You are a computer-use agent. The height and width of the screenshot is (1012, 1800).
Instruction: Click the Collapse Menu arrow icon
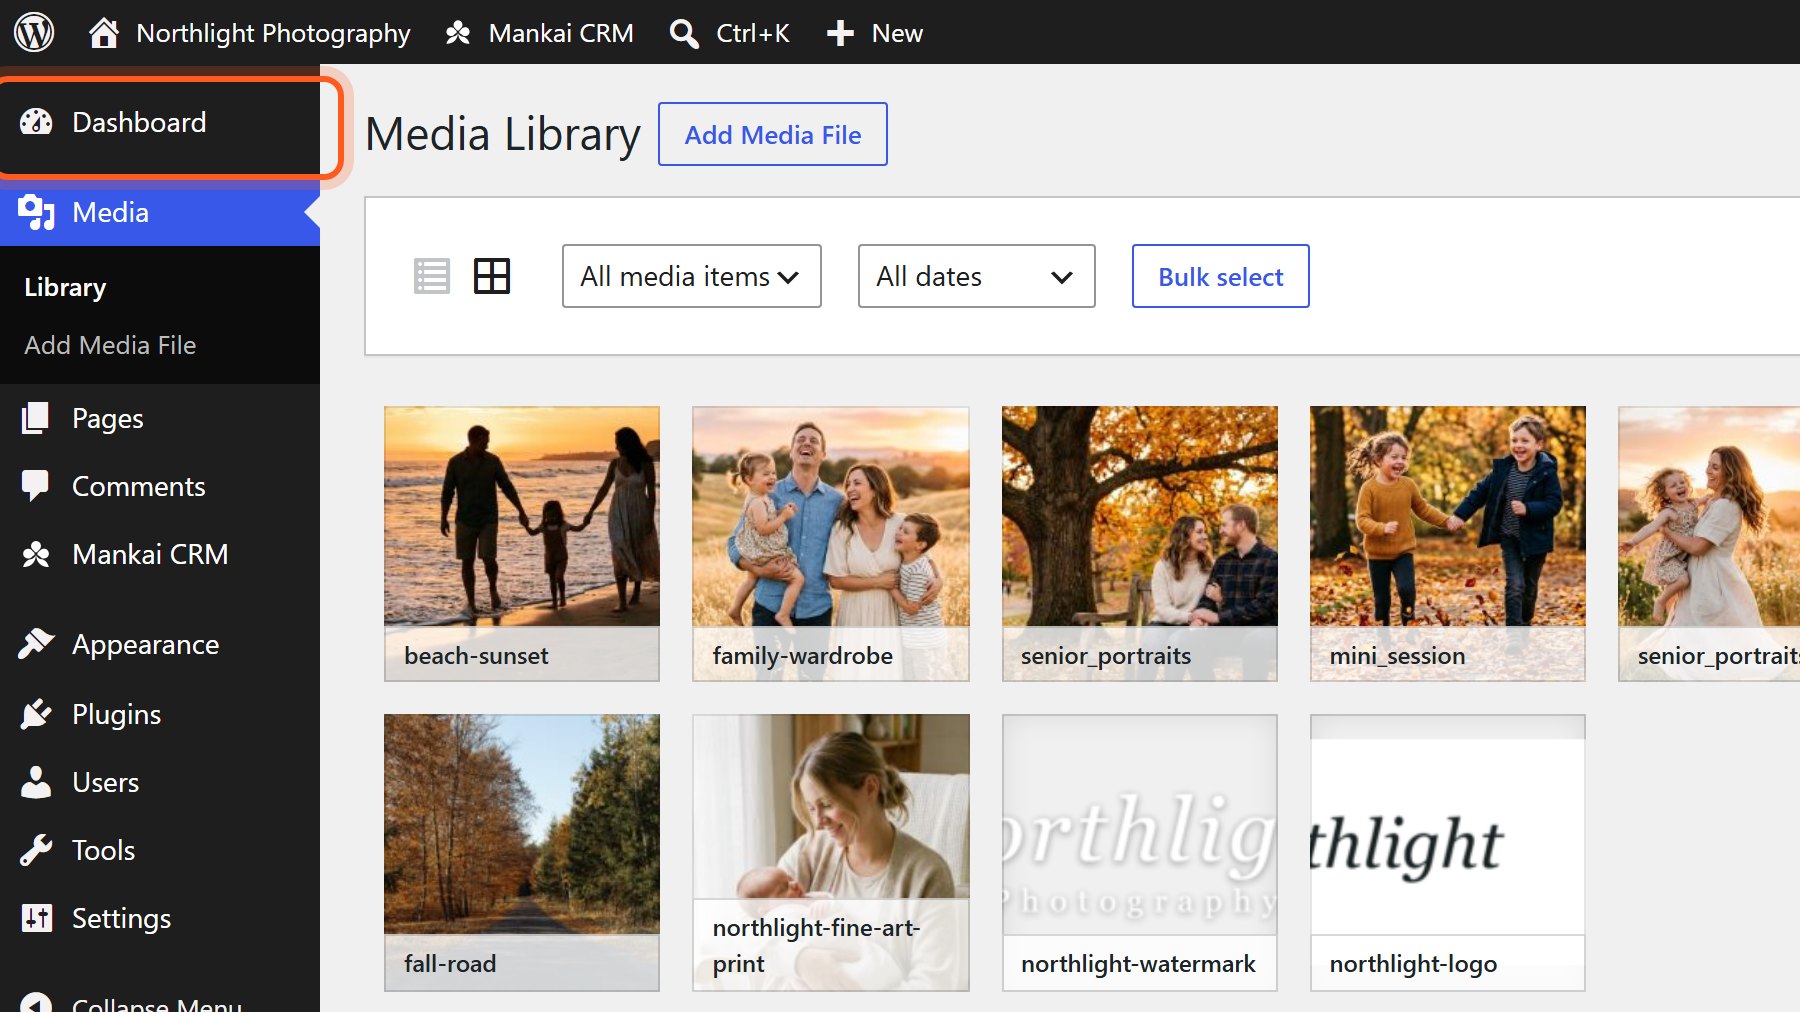(36, 1002)
